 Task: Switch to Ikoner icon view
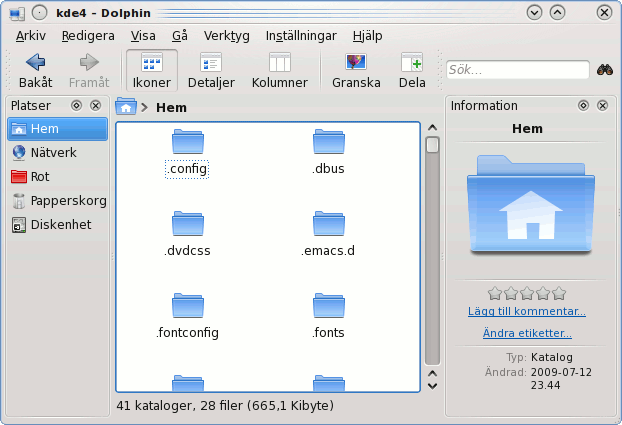click(x=152, y=70)
